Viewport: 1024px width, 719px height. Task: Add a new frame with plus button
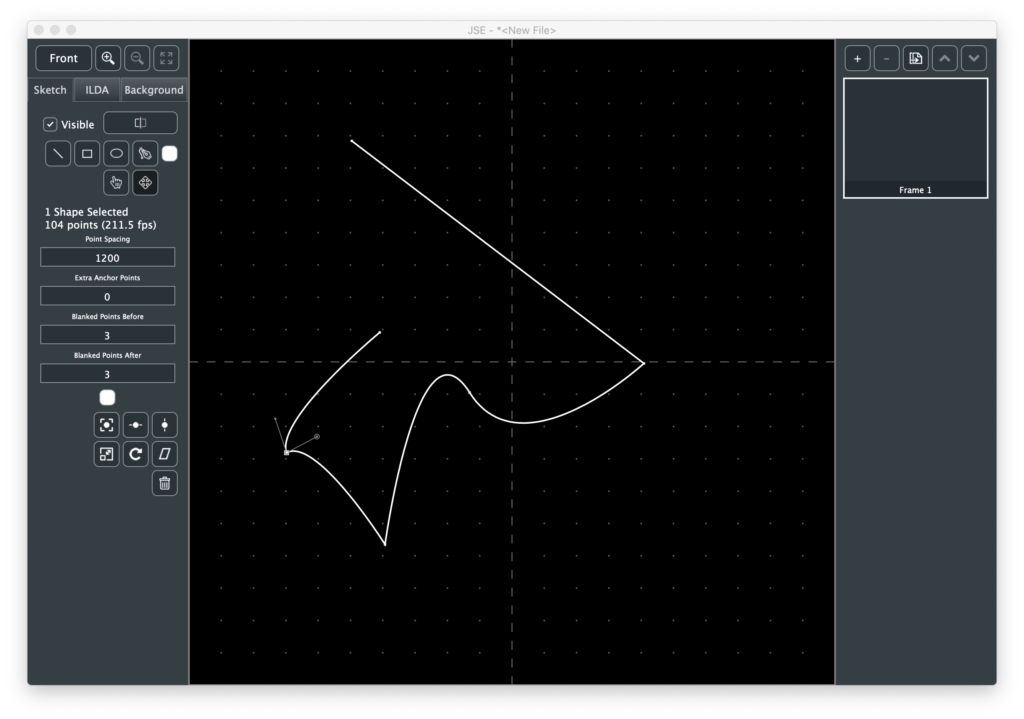(857, 58)
